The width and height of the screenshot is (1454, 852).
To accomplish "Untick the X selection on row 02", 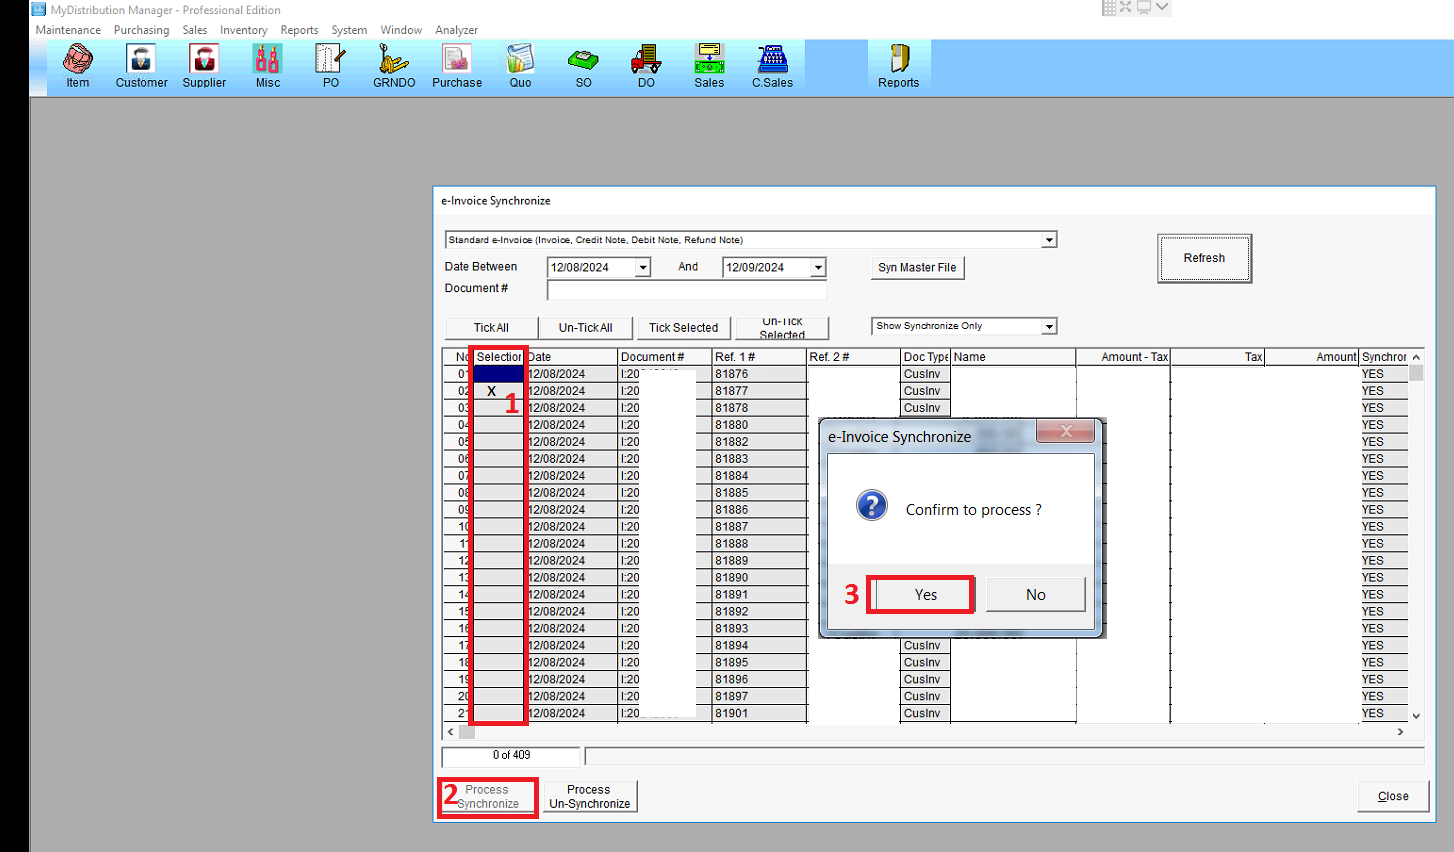I will [x=492, y=391].
